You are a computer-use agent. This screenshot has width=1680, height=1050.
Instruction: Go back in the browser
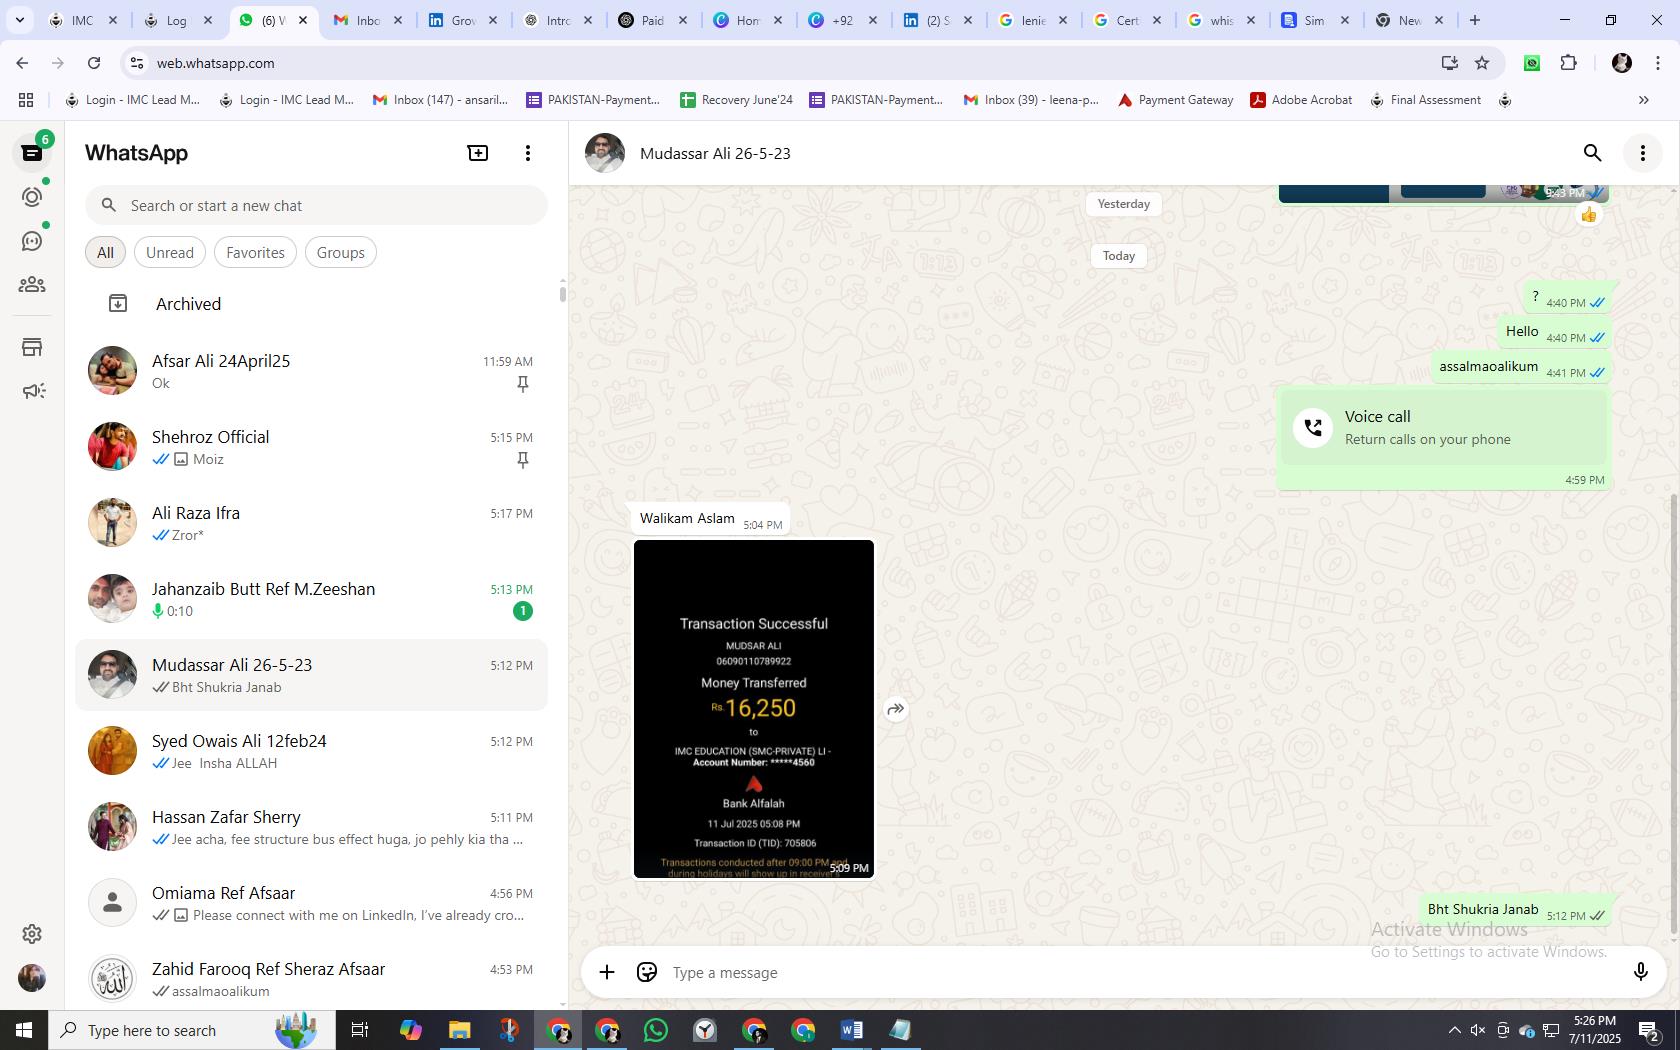click(x=22, y=63)
